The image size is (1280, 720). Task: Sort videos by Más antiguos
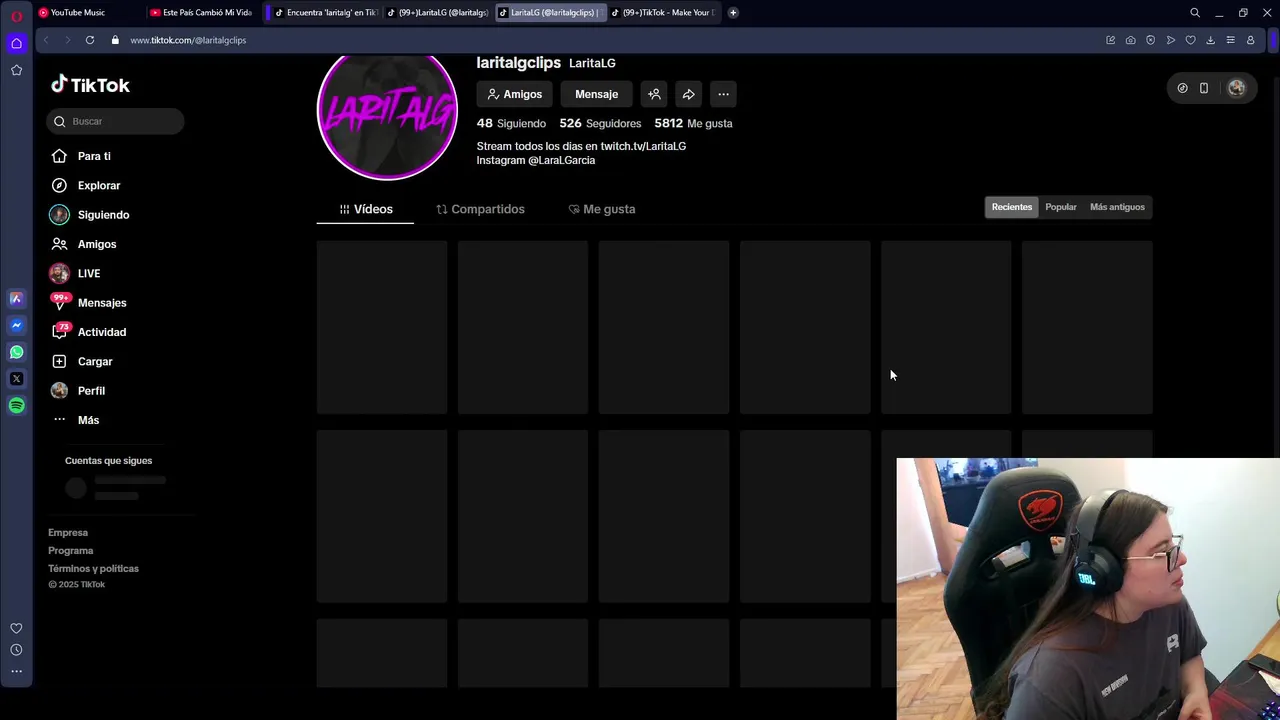[x=1117, y=207]
